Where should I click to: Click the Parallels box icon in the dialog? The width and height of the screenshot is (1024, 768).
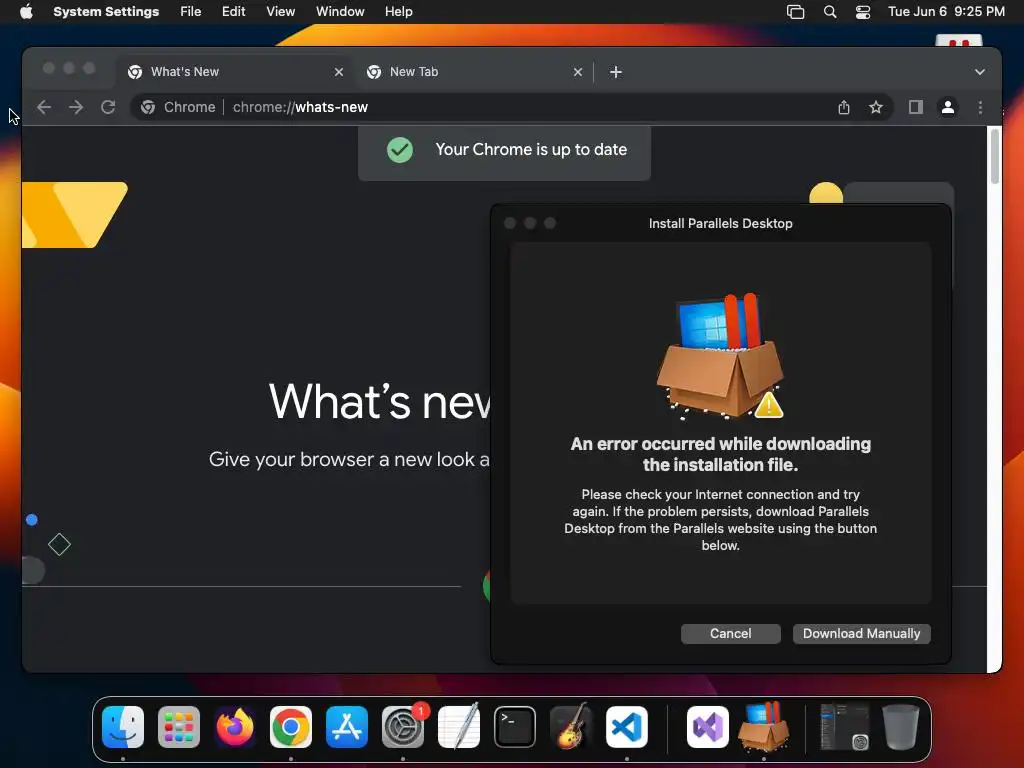pyautogui.click(x=720, y=357)
